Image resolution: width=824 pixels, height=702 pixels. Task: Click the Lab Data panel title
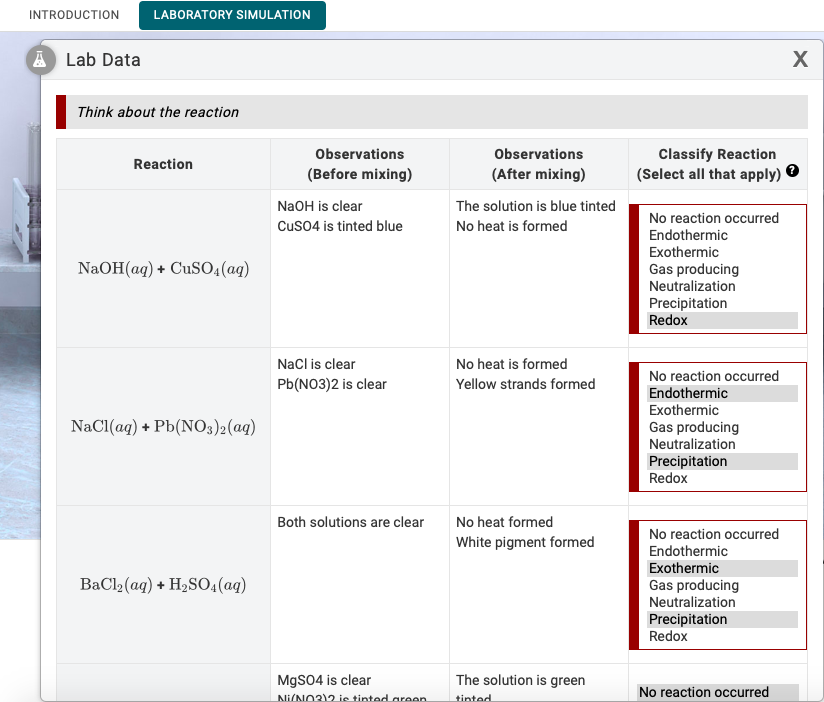[103, 60]
